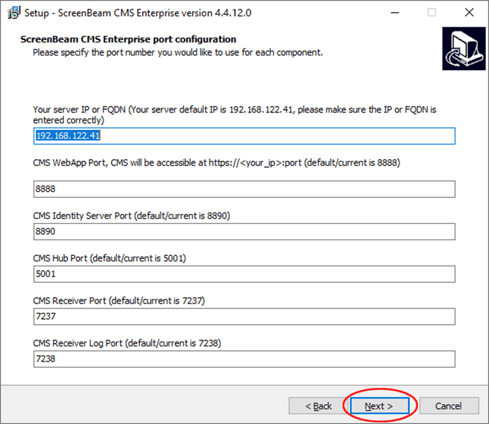Click the computer wizard image in header
The width and height of the screenshot is (489, 424).
coord(464,49)
